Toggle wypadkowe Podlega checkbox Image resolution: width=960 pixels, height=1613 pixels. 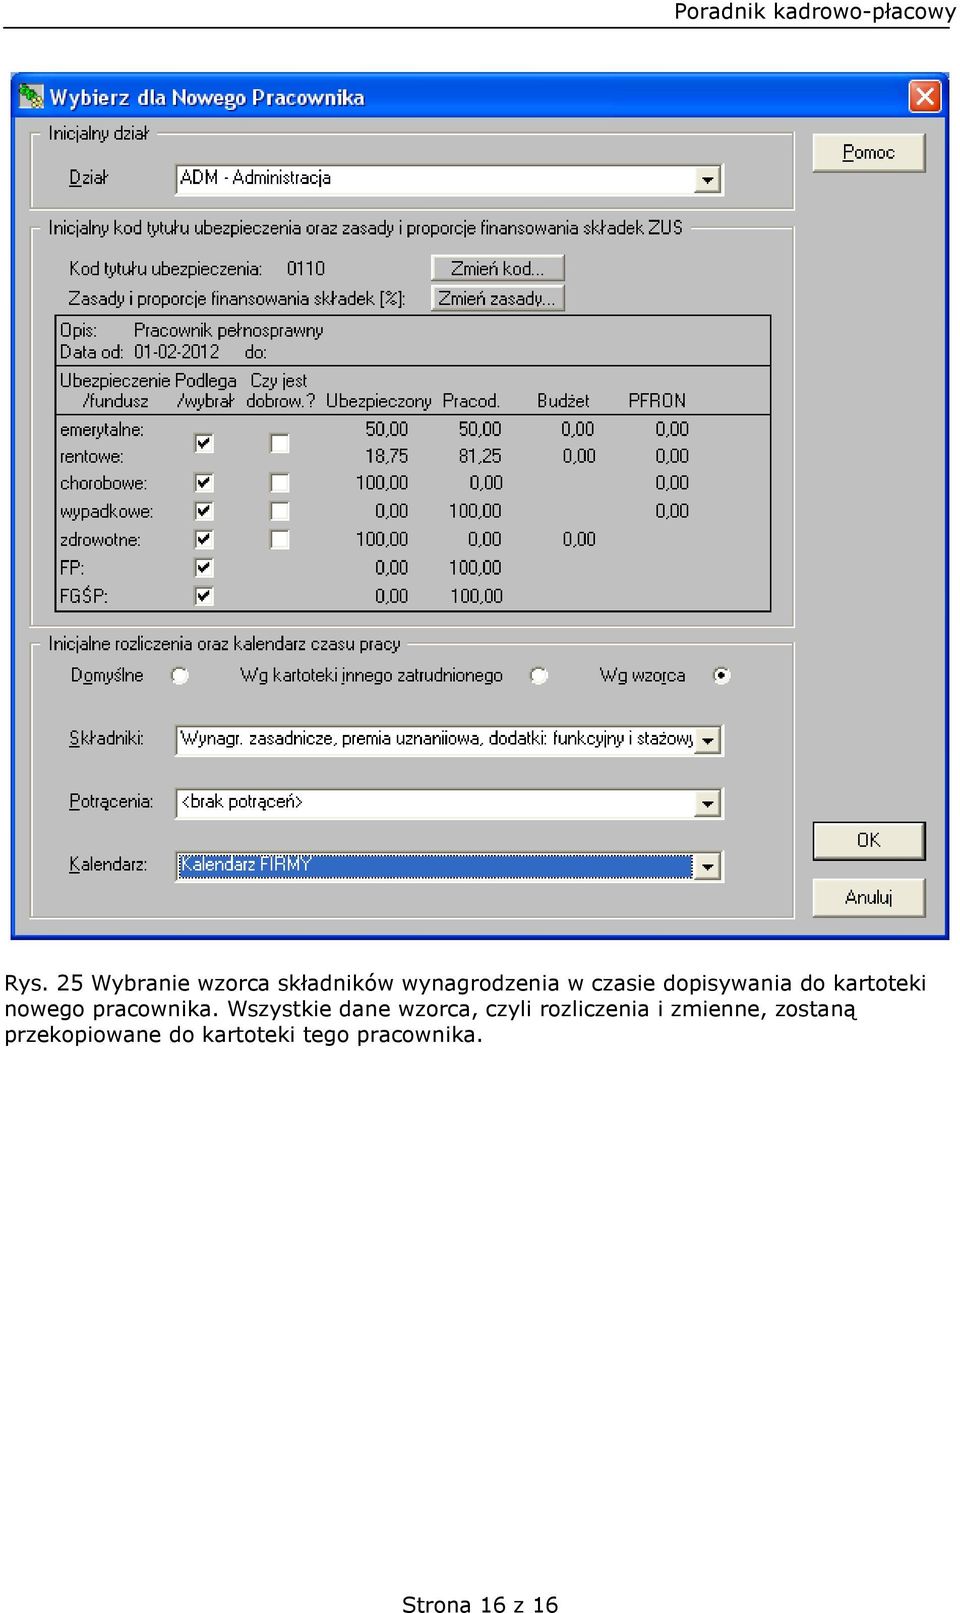pyautogui.click(x=204, y=511)
